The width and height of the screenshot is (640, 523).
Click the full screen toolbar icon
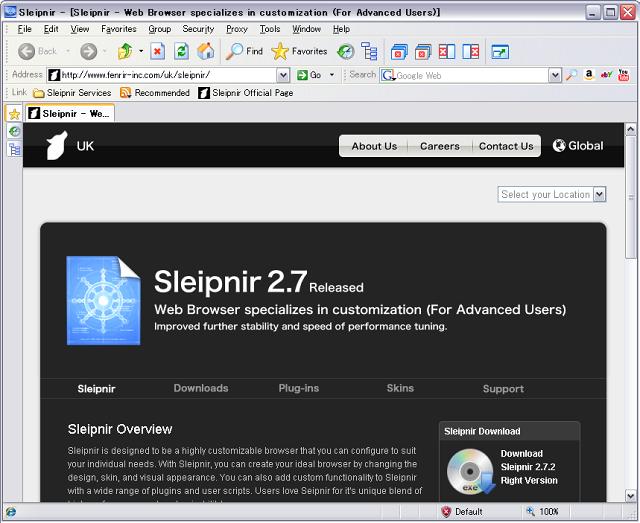[x=500, y=52]
